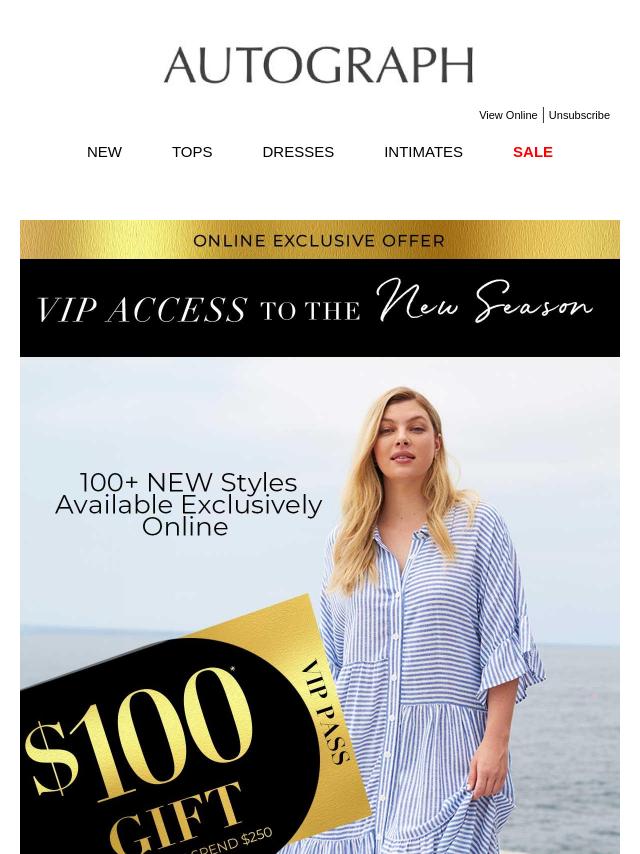This screenshot has height=854, width=640.
Task: Browse the INTIMATES section
Action: click(x=423, y=152)
